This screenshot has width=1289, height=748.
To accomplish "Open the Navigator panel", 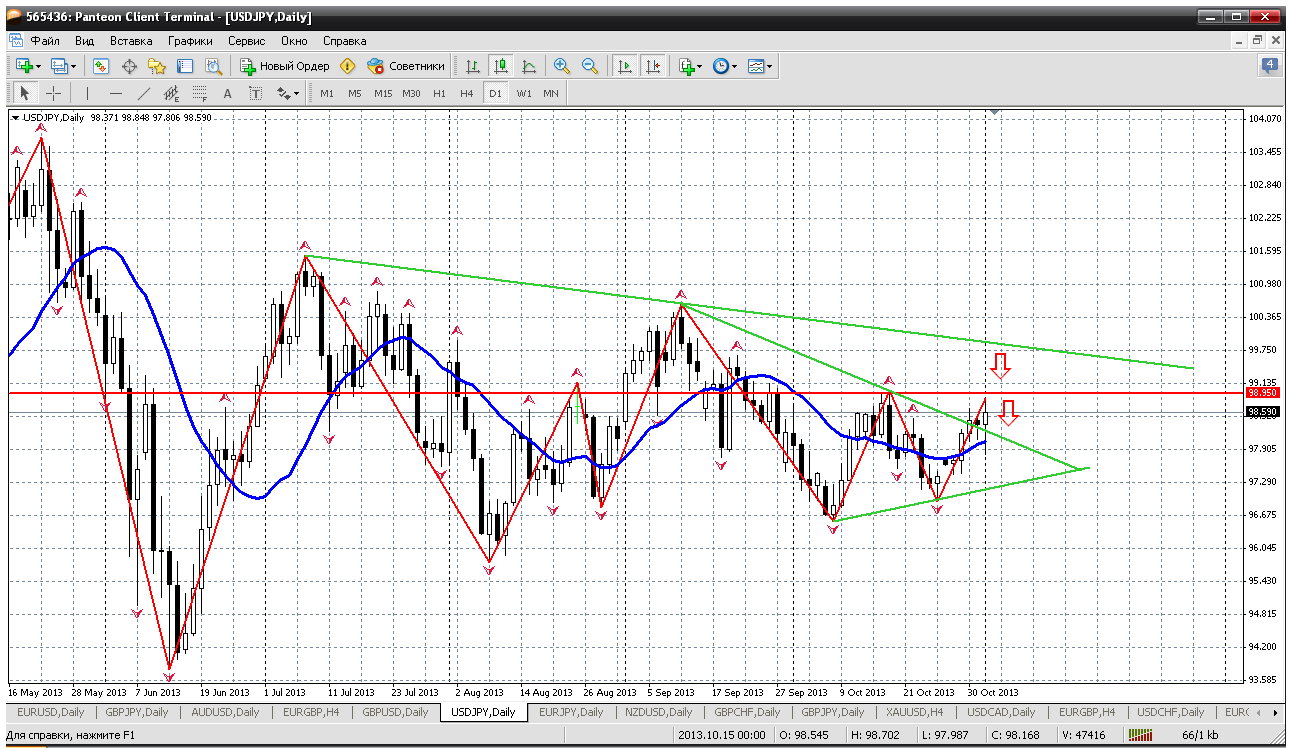I will pyautogui.click(x=157, y=66).
